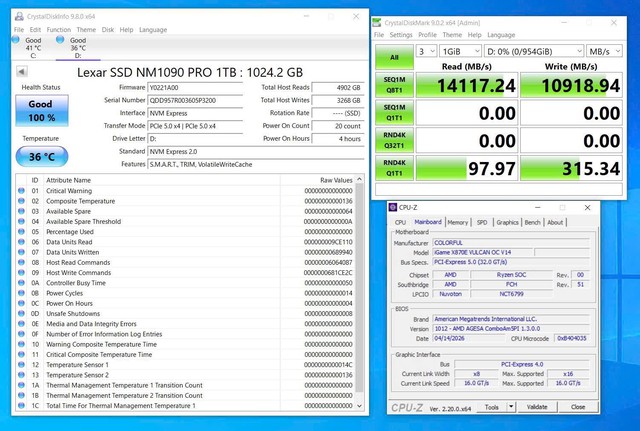Viewport: 640px width, 431px height.
Task: Select 'Media and Data Integrity Errors' row text
Action: pyautogui.click(x=91, y=324)
